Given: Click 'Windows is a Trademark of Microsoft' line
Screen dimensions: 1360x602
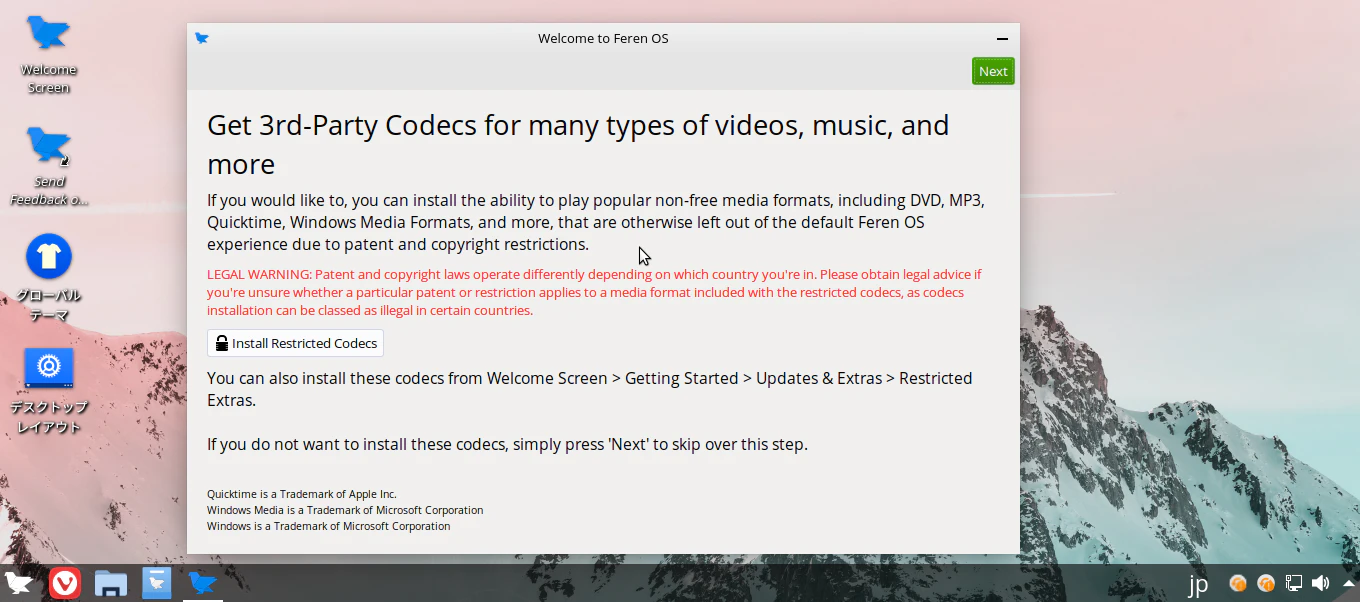Looking at the screenshot, I should pos(329,526).
